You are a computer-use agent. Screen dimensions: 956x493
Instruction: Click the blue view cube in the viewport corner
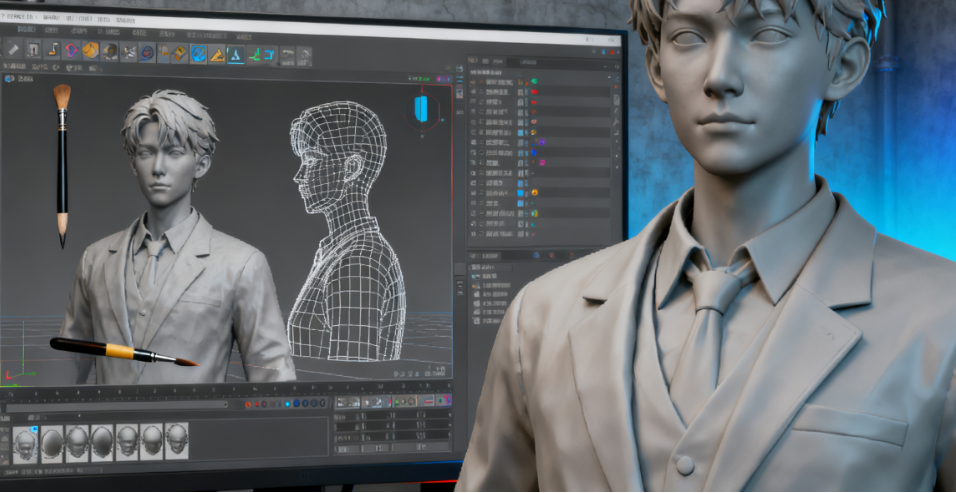pos(421,107)
